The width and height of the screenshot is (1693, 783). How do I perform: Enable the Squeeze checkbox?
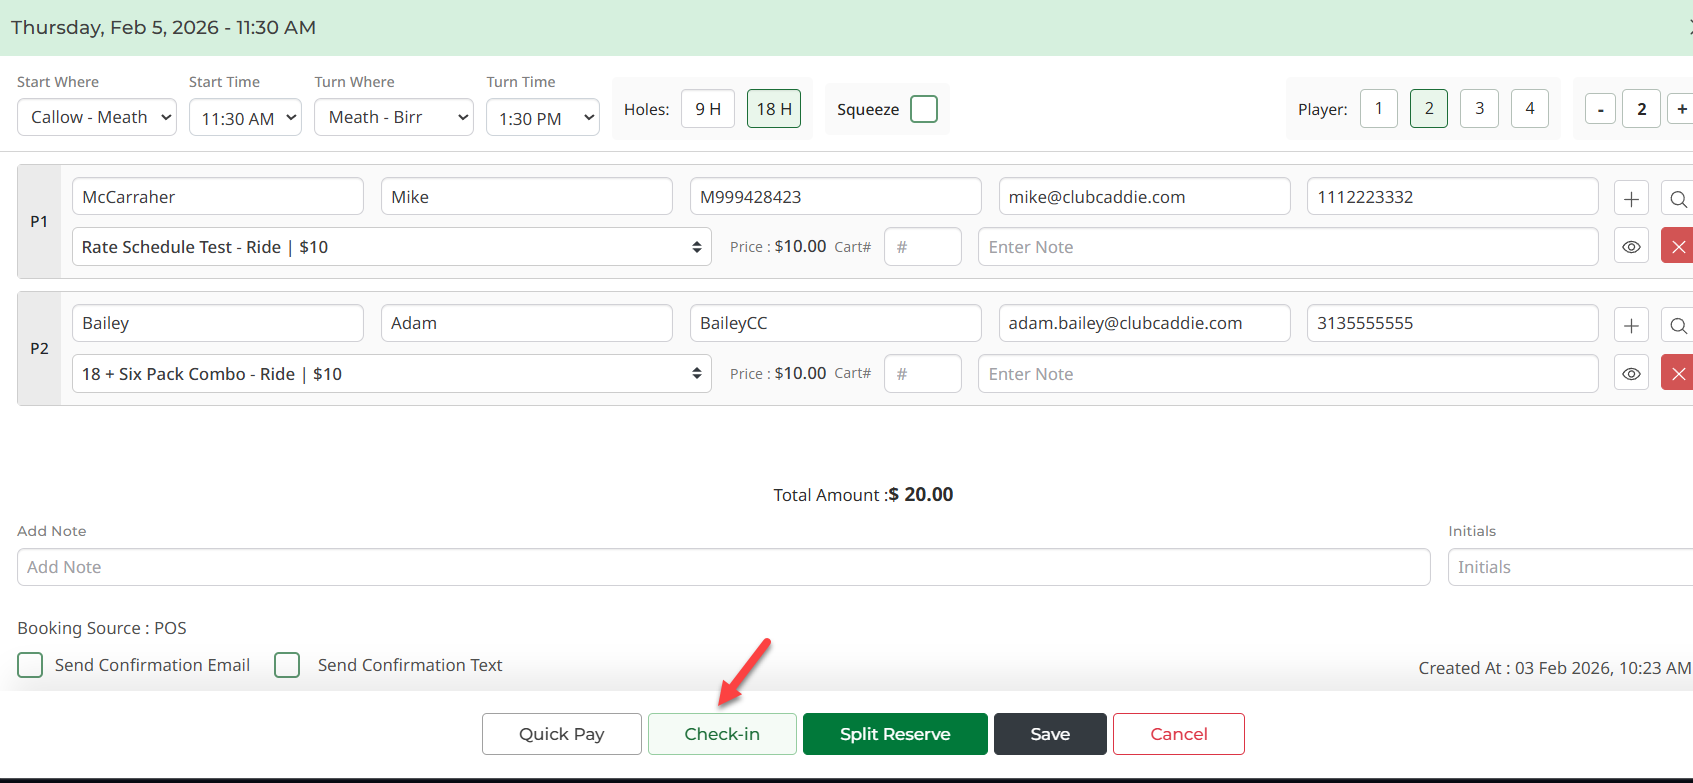point(924,109)
